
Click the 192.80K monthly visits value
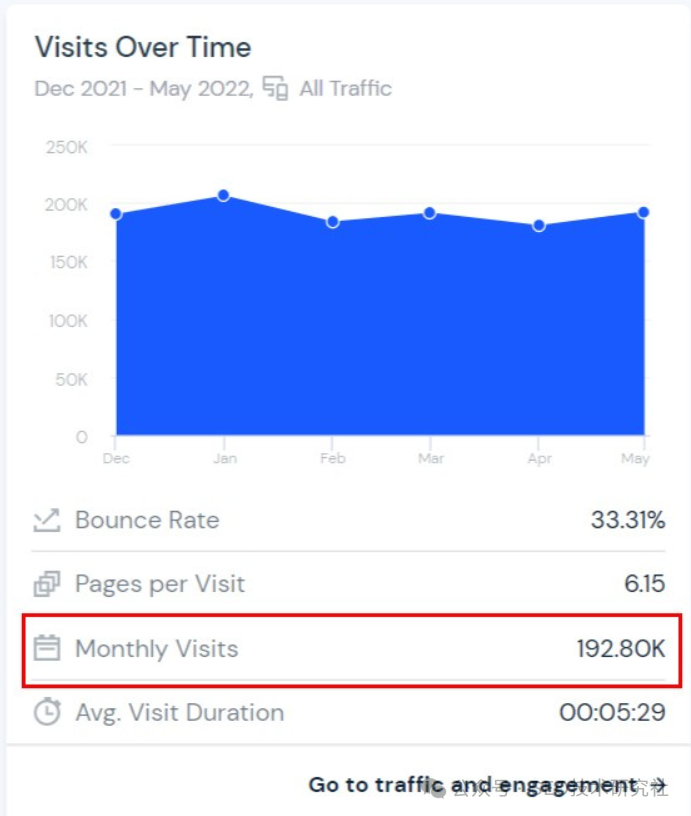click(620, 648)
